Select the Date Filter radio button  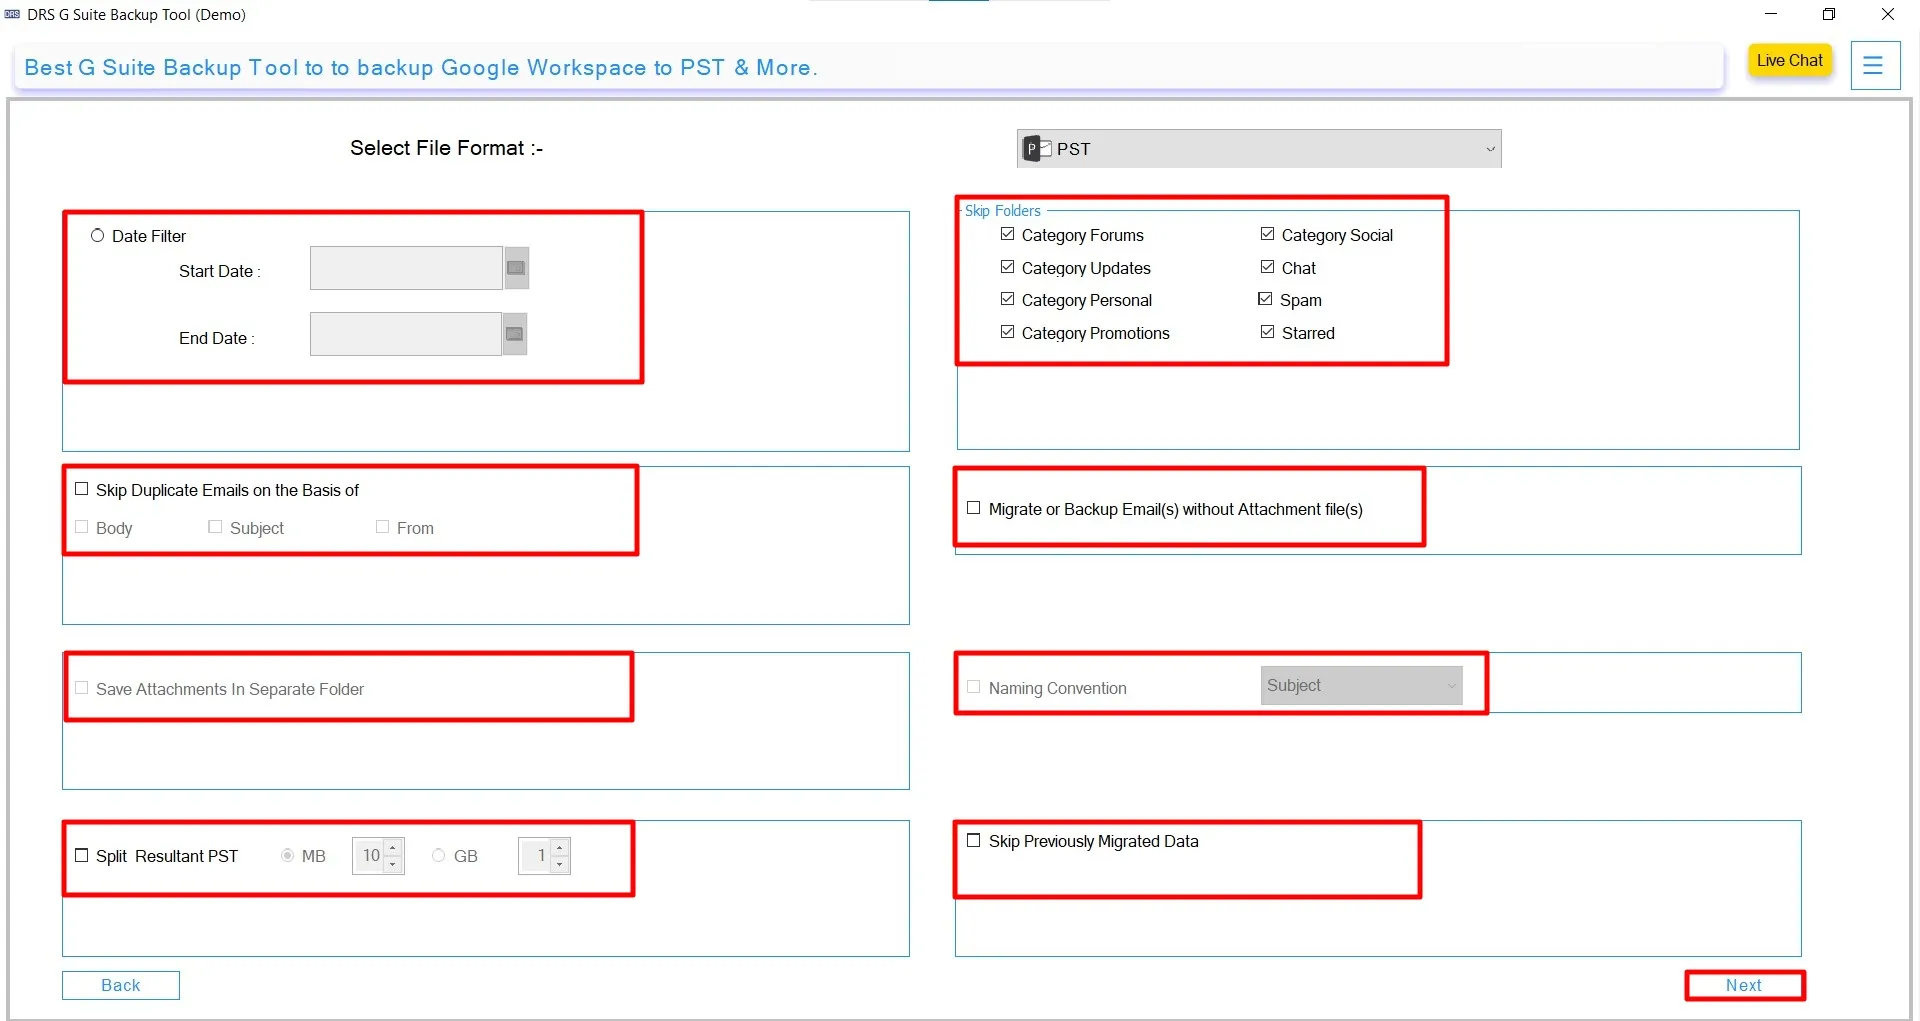pos(97,236)
